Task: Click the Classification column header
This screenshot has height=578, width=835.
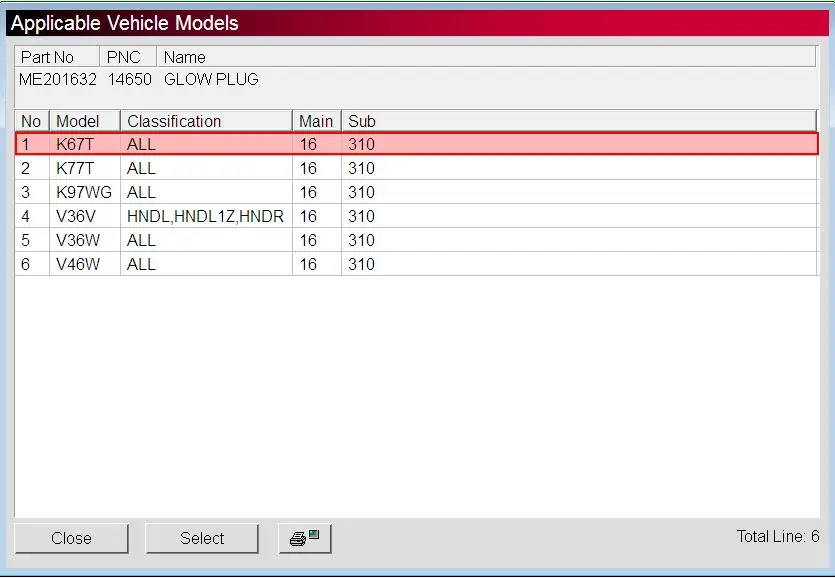Action: tap(207, 121)
